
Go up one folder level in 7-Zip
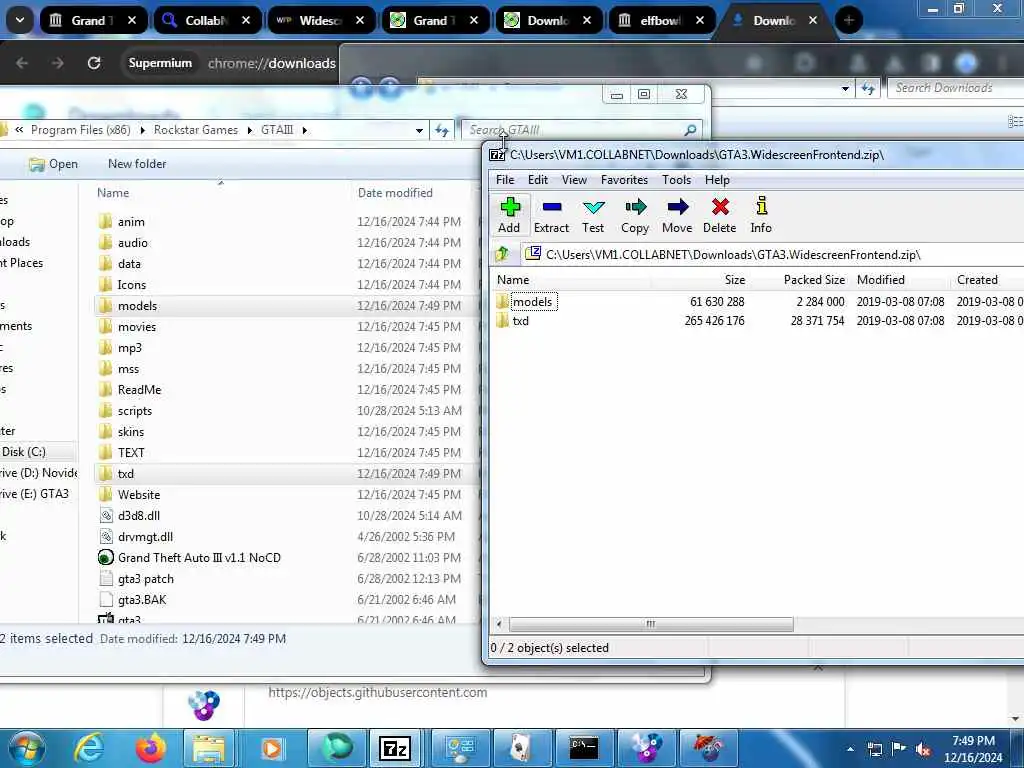[502, 254]
